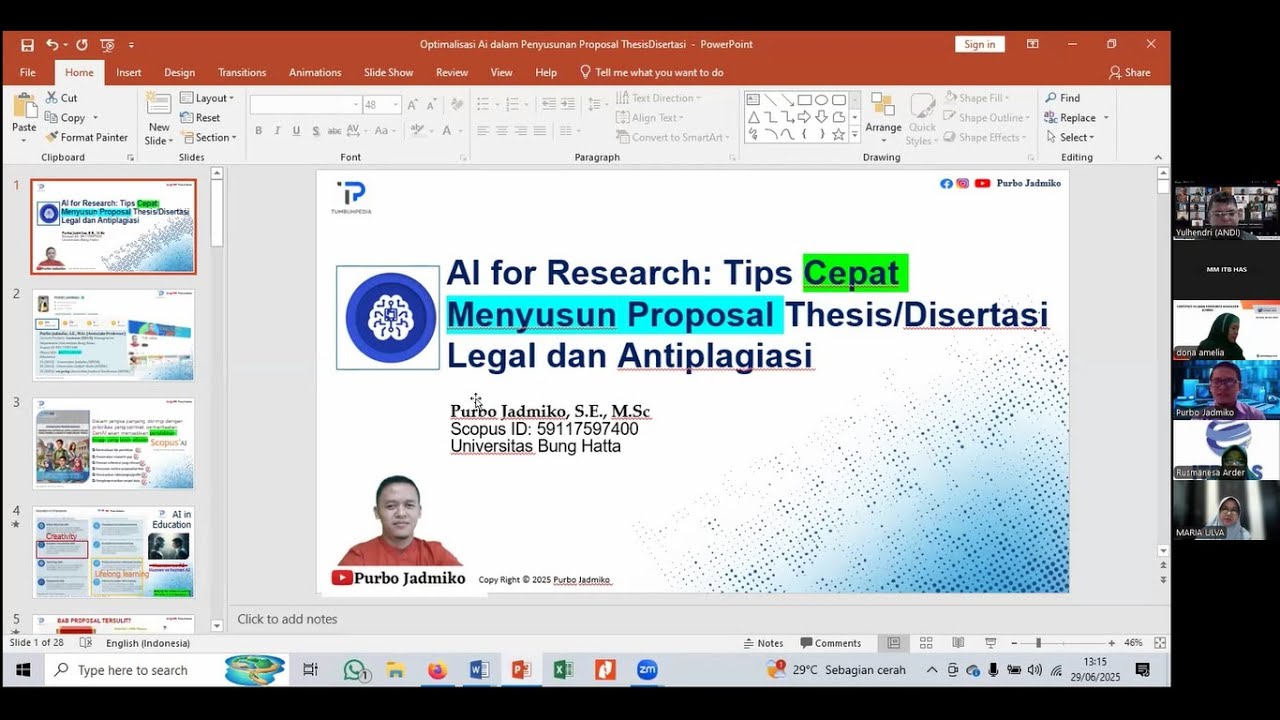Toggle Underline formatting

[296, 131]
